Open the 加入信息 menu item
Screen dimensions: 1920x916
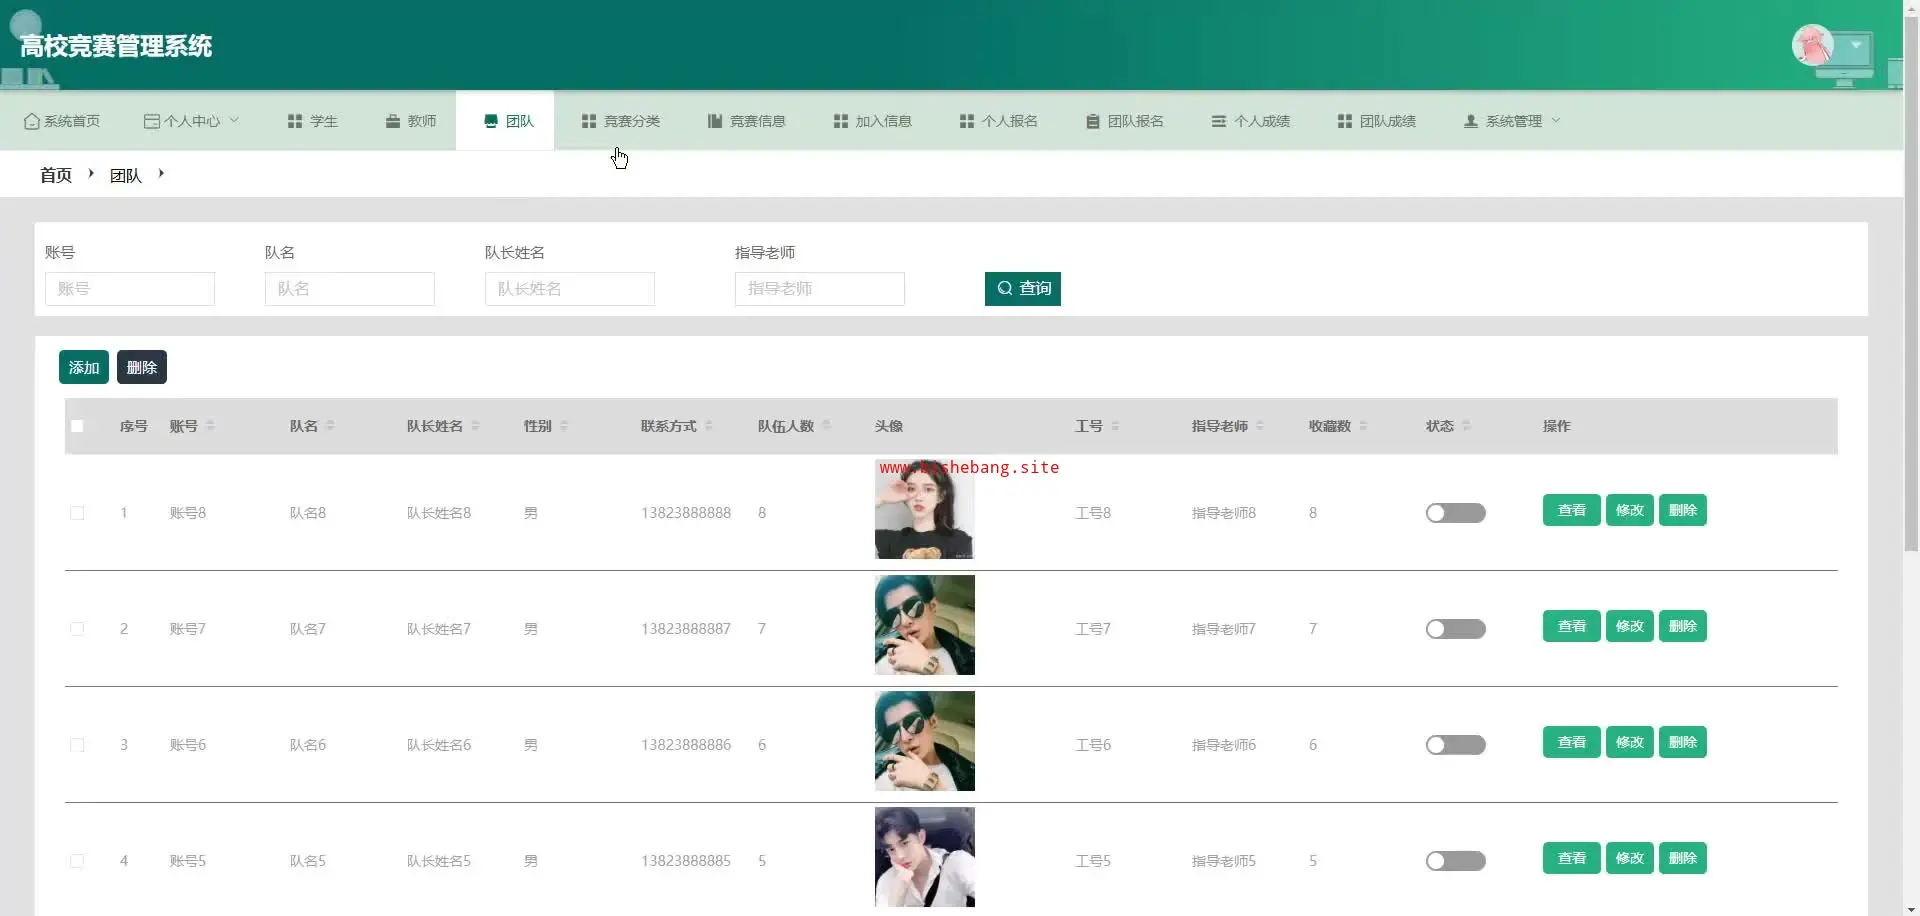pos(873,121)
